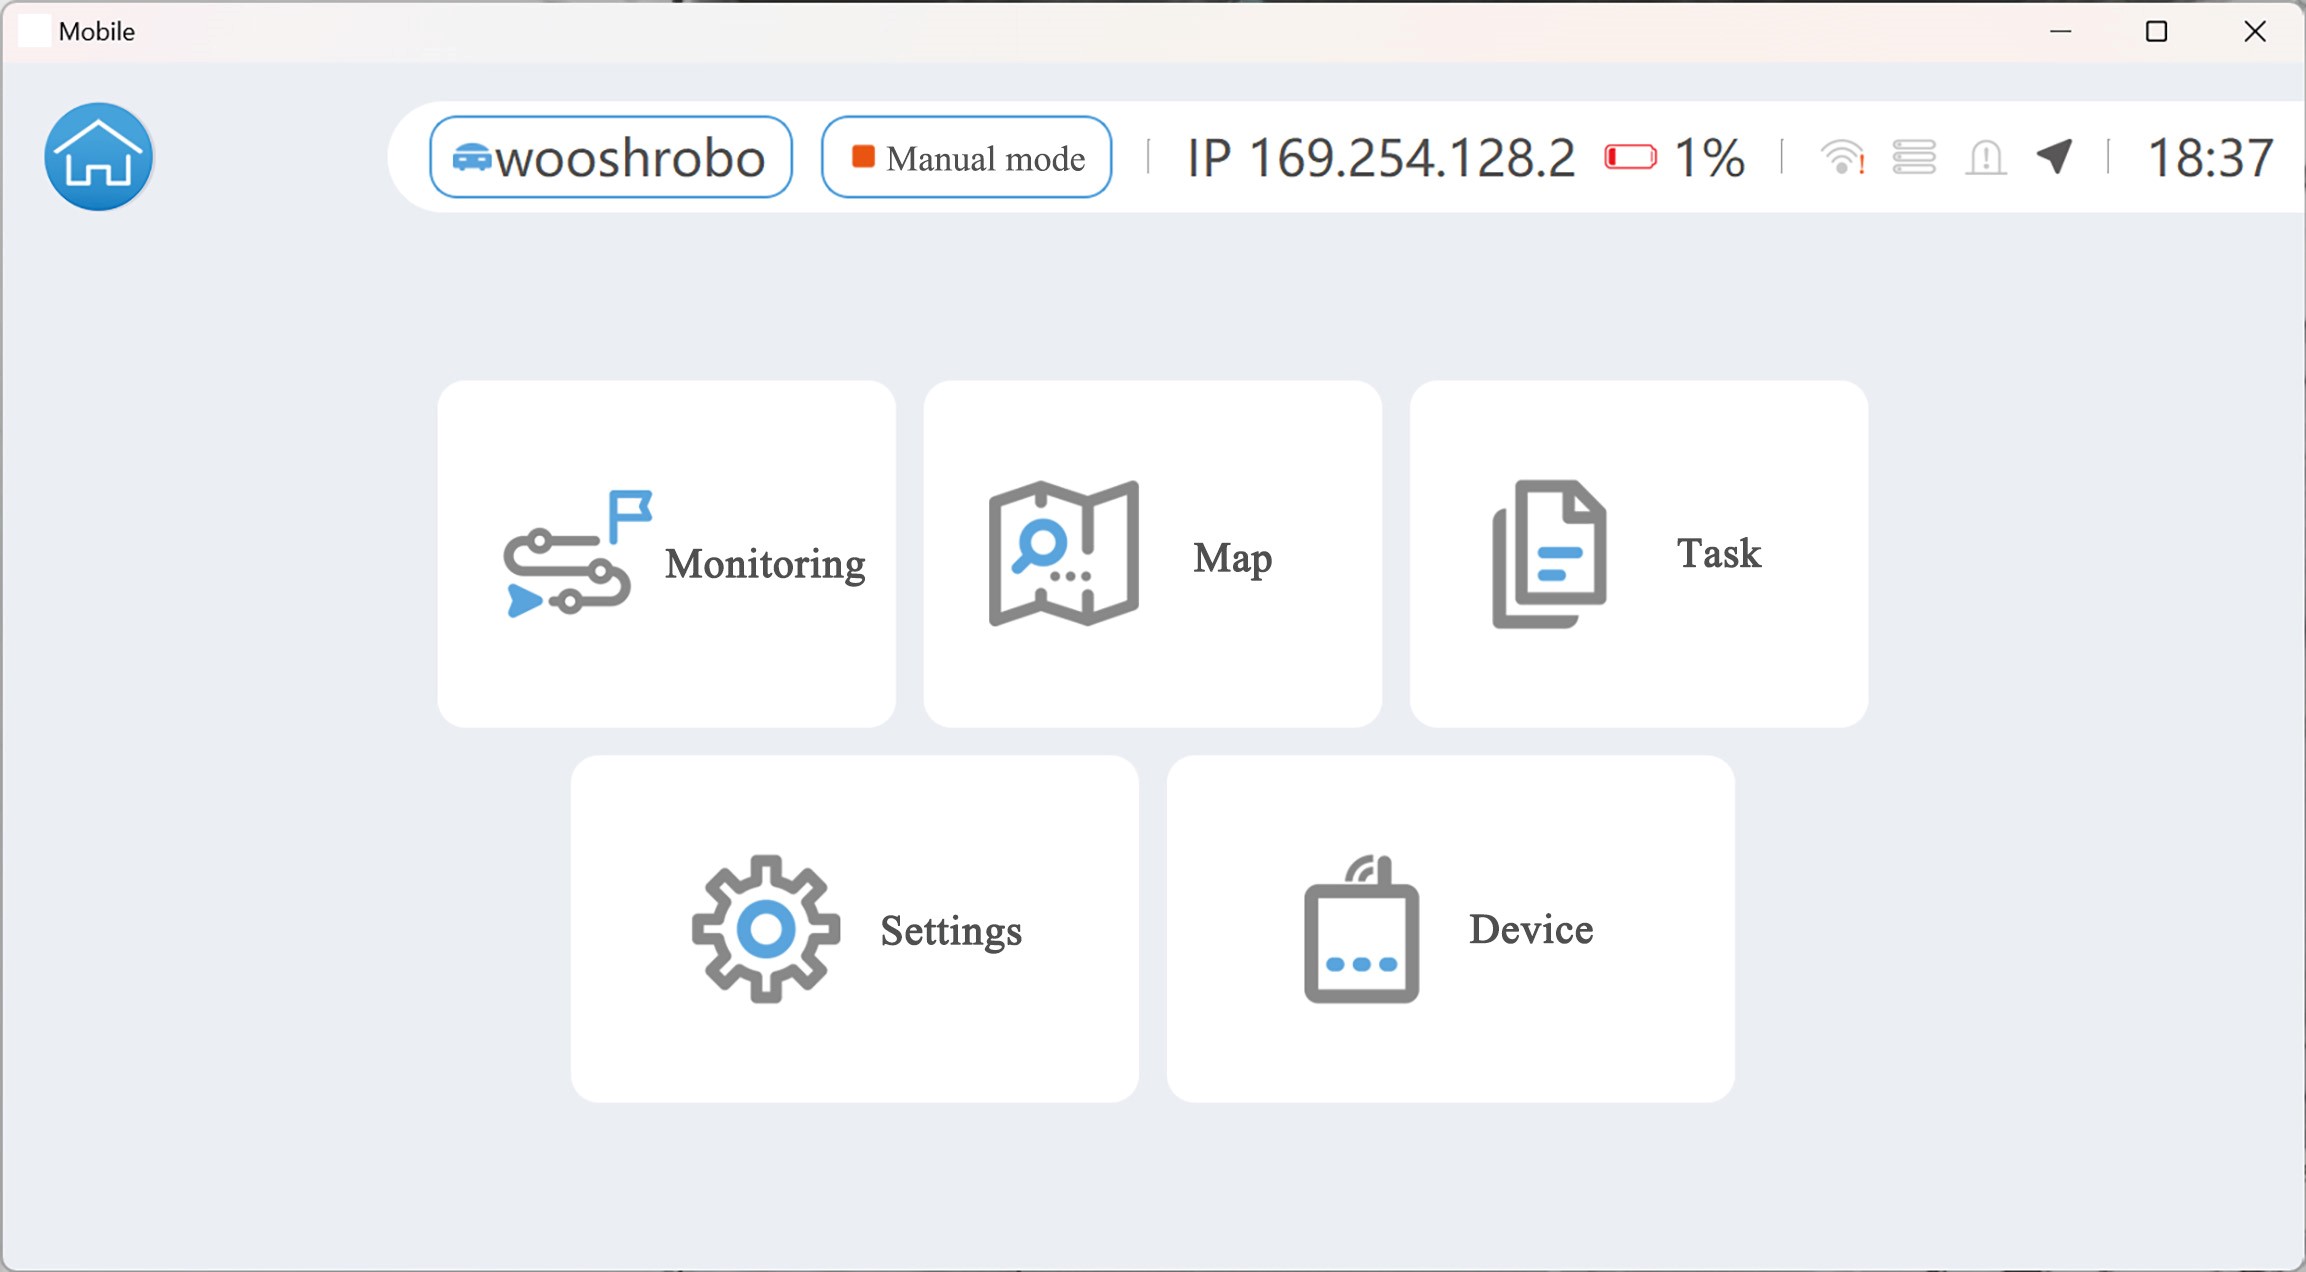Toggle the Manual mode button

966,157
